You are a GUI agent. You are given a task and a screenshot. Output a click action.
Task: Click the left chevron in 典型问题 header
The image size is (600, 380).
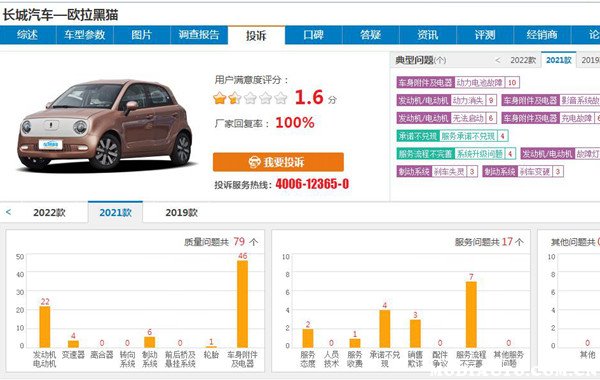497,60
